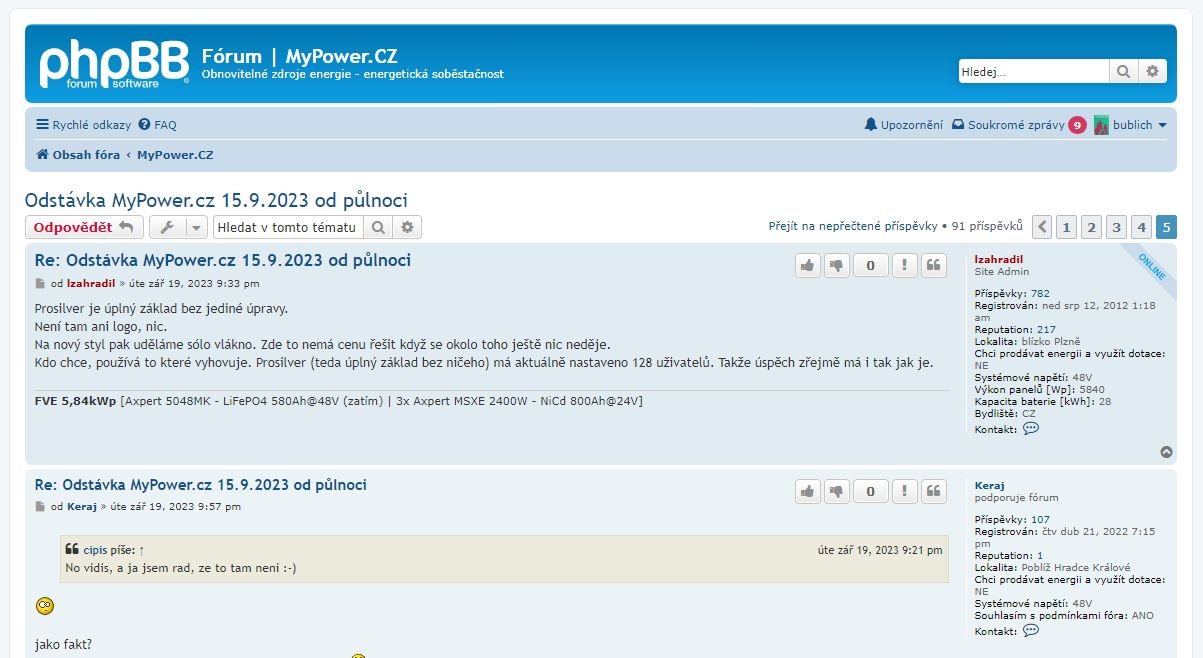Report Keraj's post with exclamation icon
1203x658 pixels.
[x=904, y=491]
